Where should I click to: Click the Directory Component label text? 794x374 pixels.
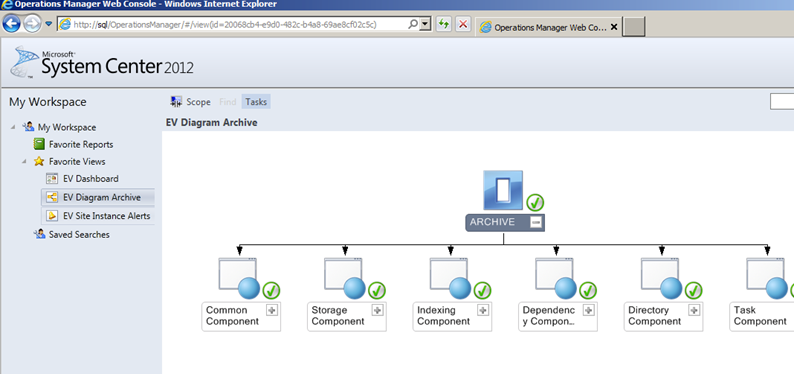(655, 316)
